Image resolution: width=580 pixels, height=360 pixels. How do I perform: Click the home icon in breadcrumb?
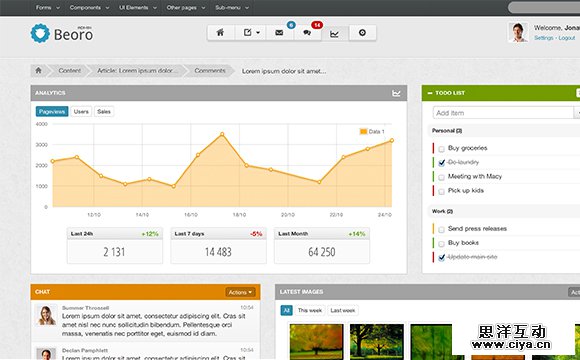pos(38,70)
